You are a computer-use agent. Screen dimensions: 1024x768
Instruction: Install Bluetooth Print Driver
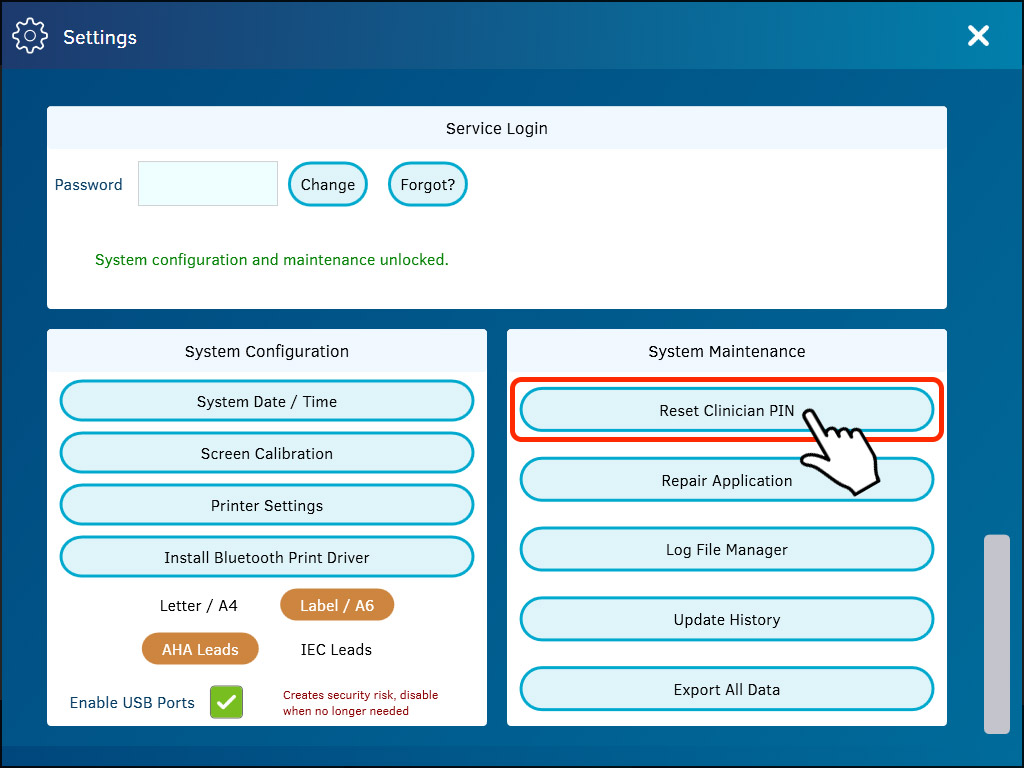pyautogui.click(x=266, y=556)
